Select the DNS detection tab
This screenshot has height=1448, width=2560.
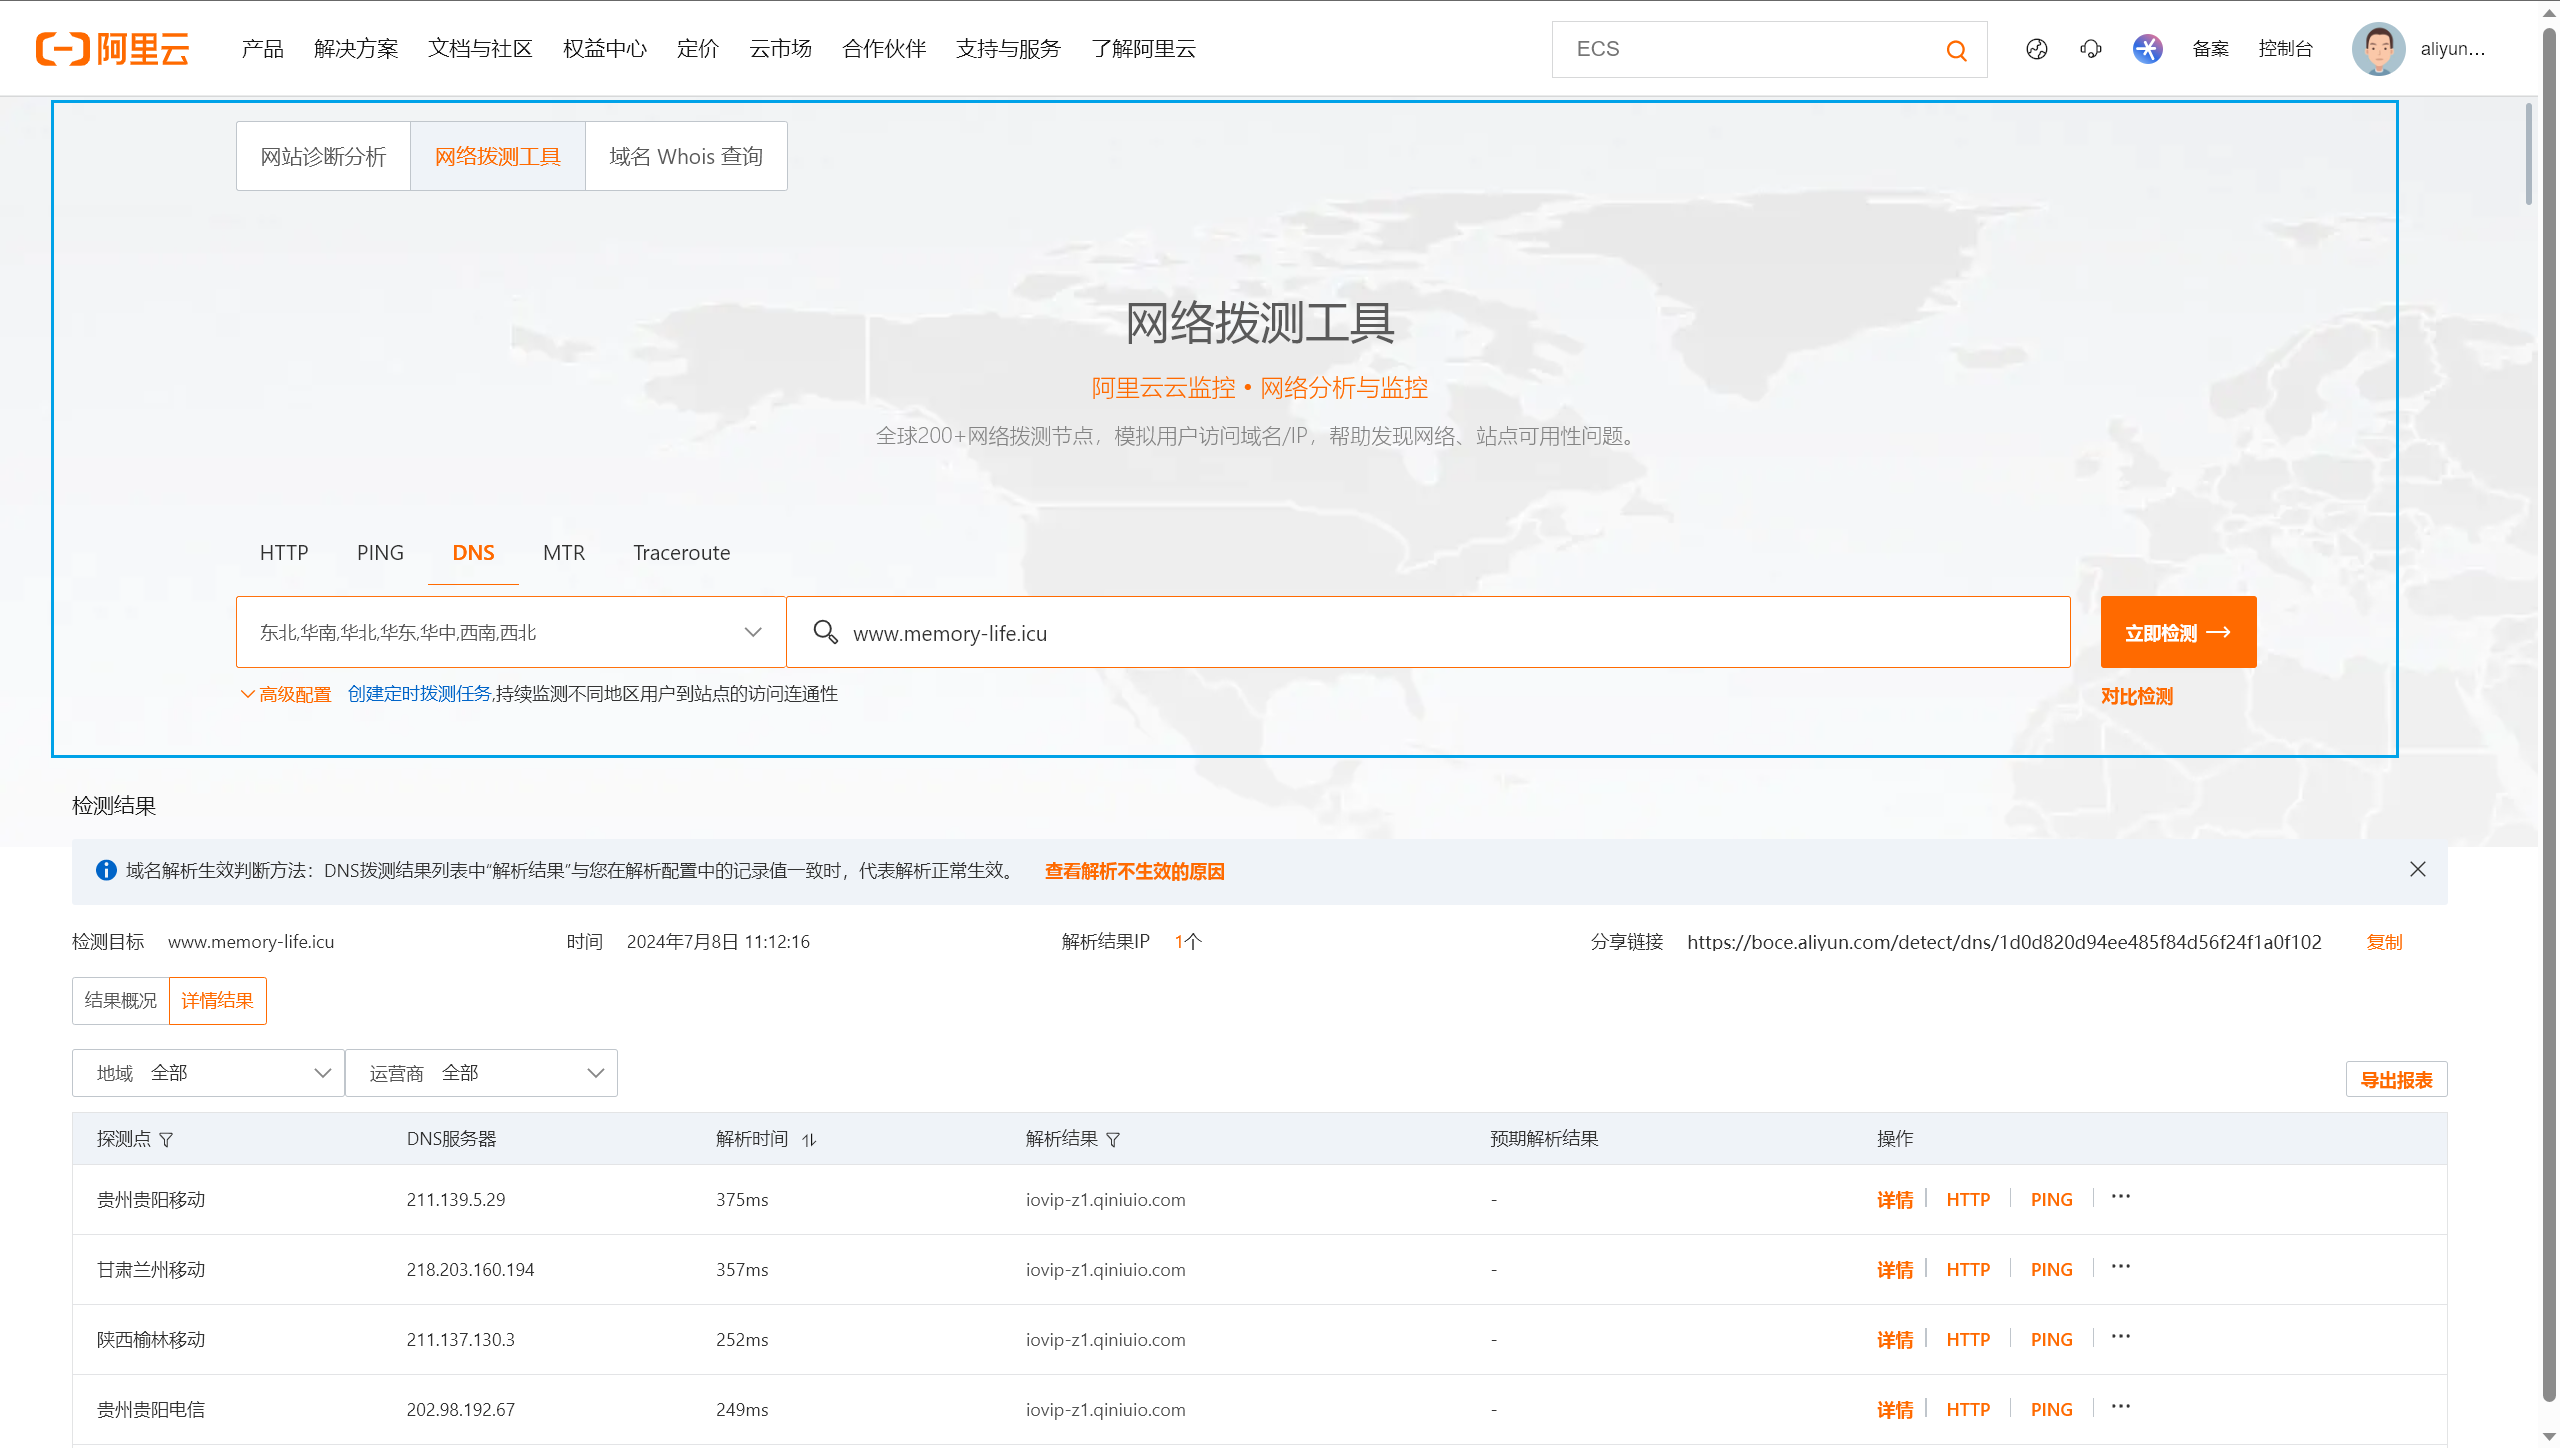point(473,553)
